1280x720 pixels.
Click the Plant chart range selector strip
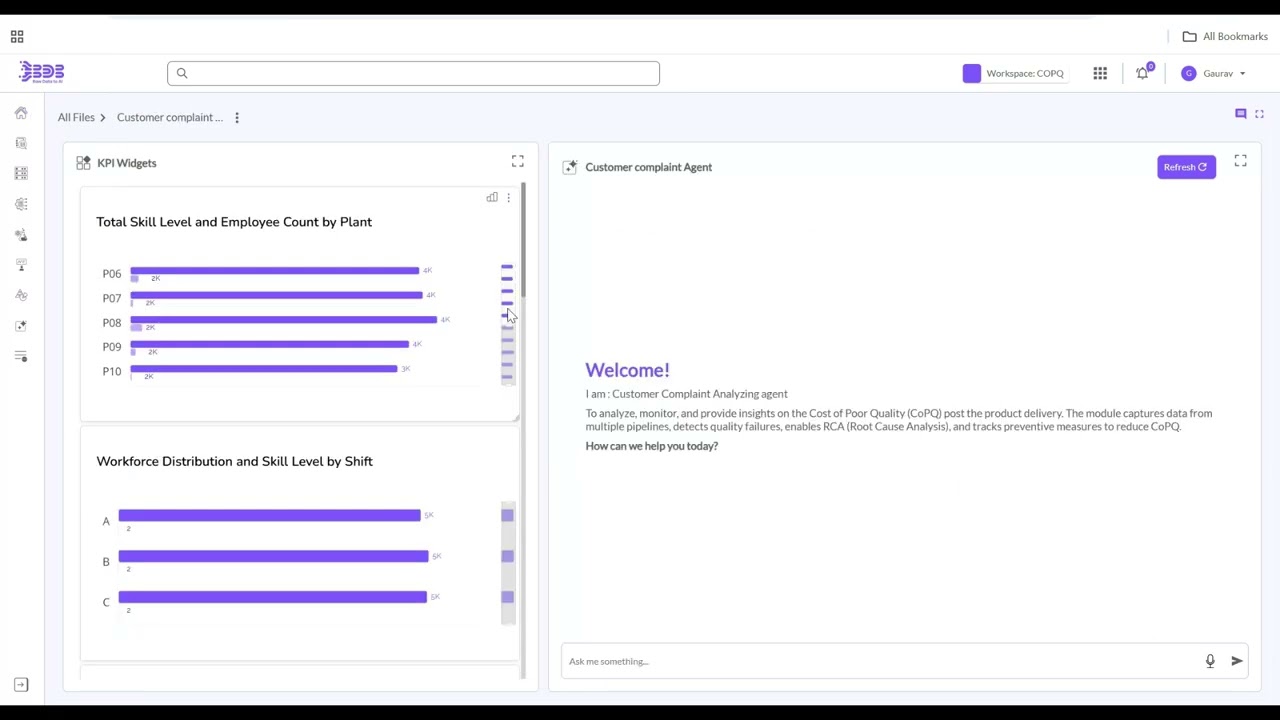tap(508, 324)
